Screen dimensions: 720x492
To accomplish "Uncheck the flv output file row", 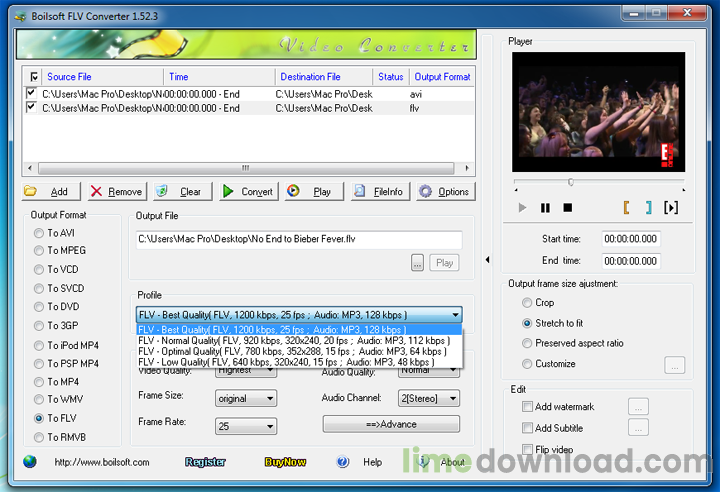I will click(x=31, y=107).
